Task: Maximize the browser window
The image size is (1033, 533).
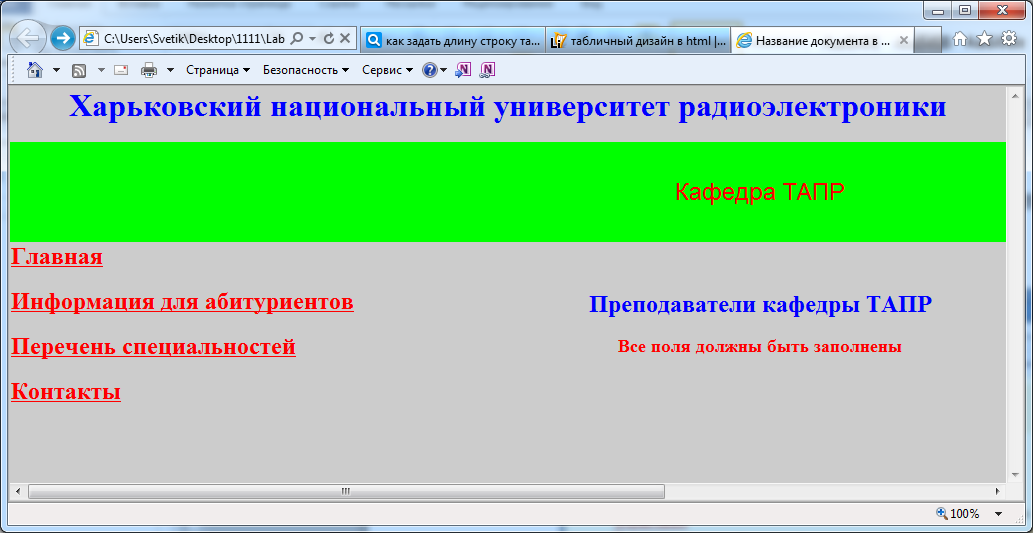Action: (965, 10)
